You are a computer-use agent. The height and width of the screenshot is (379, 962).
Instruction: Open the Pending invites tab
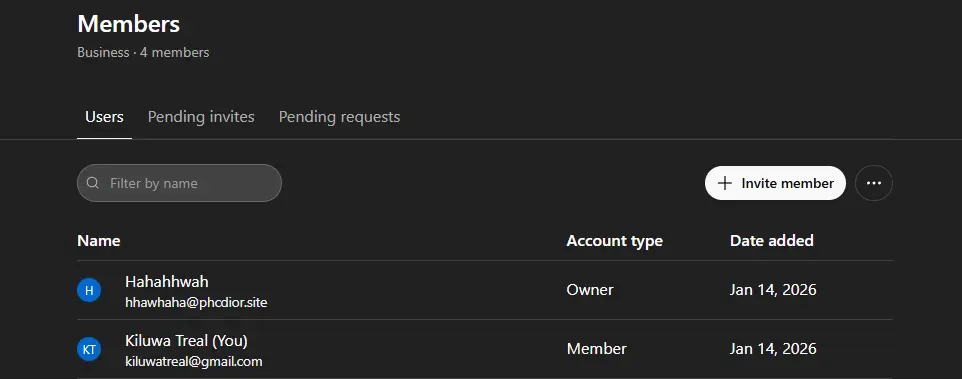click(201, 117)
